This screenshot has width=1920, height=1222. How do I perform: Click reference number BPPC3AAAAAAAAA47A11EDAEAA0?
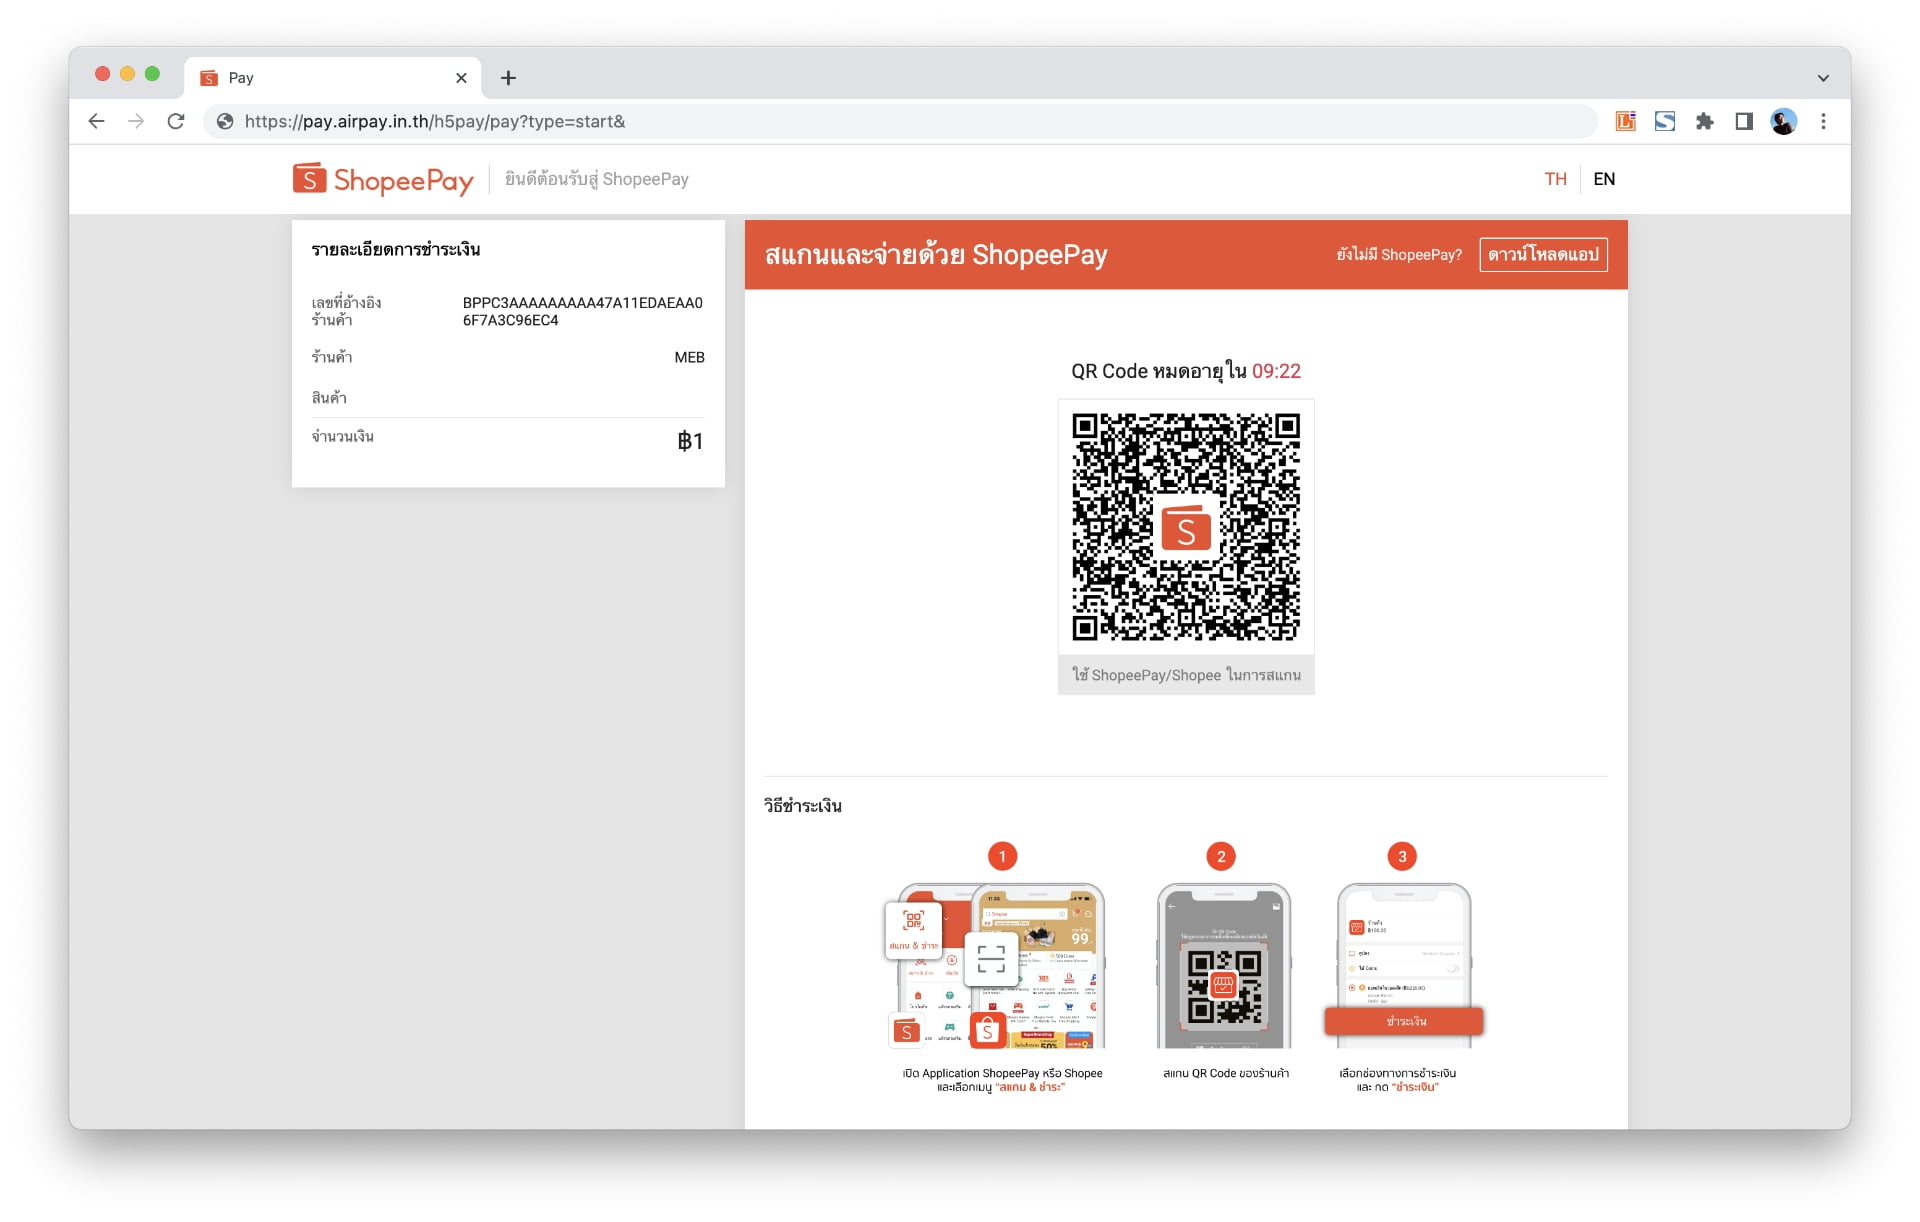(582, 311)
